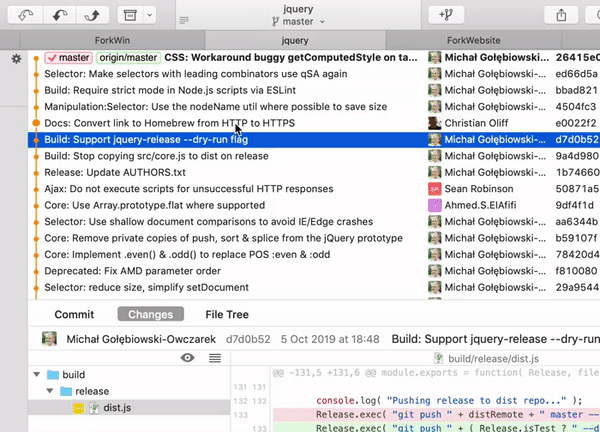Switch to the ForkWebsite repository tab
This screenshot has width=600, height=432.
tap(473, 40)
